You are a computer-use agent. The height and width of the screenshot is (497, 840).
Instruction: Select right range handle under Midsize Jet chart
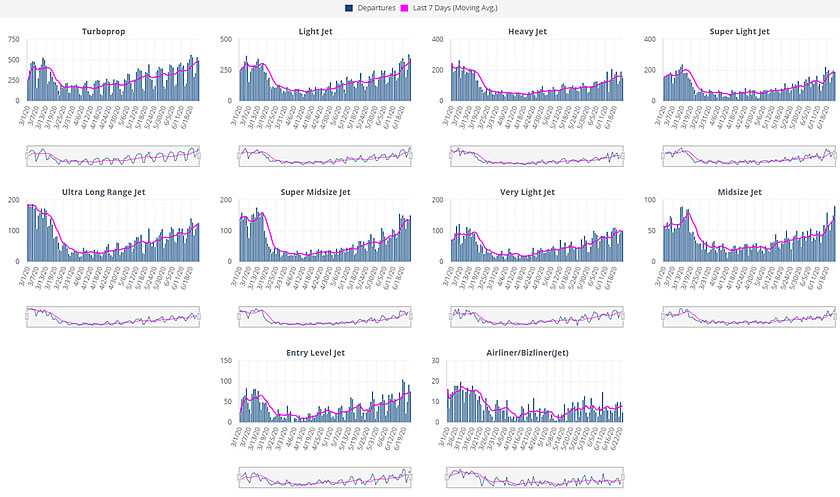coord(835,317)
